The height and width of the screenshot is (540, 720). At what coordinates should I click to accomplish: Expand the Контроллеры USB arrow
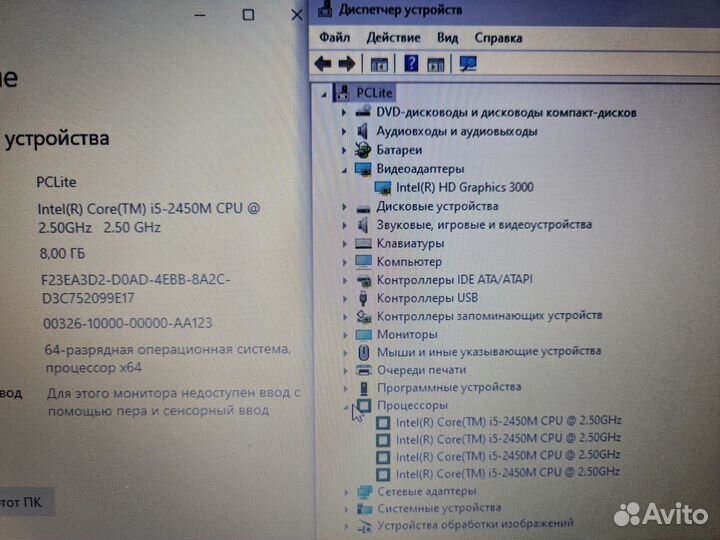tap(345, 298)
